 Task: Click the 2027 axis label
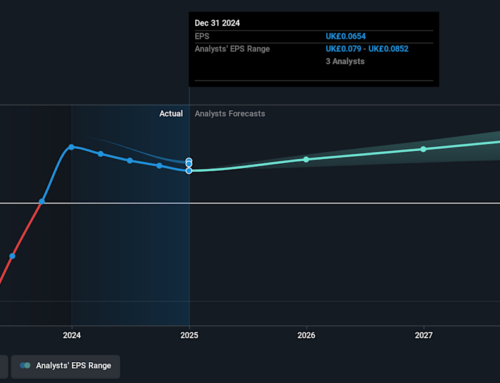pyautogui.click(x=424, y=335)
